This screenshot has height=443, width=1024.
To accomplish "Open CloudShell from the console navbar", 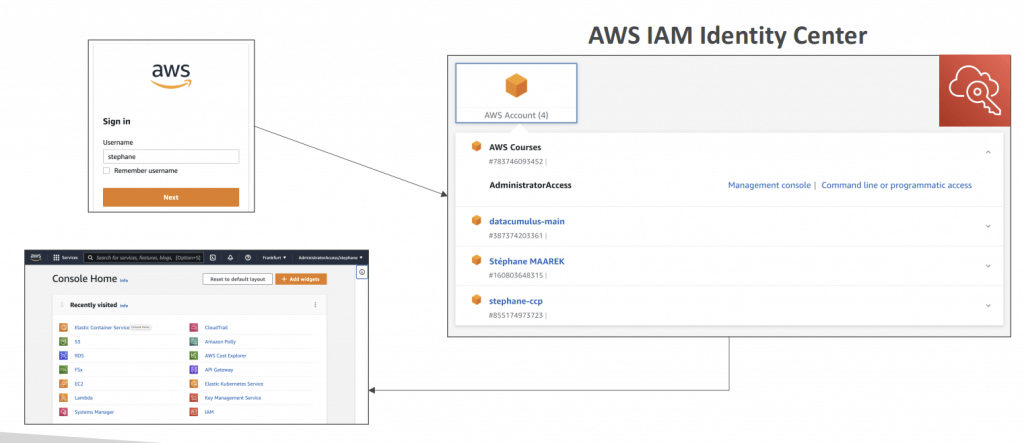I will (214, 257).
